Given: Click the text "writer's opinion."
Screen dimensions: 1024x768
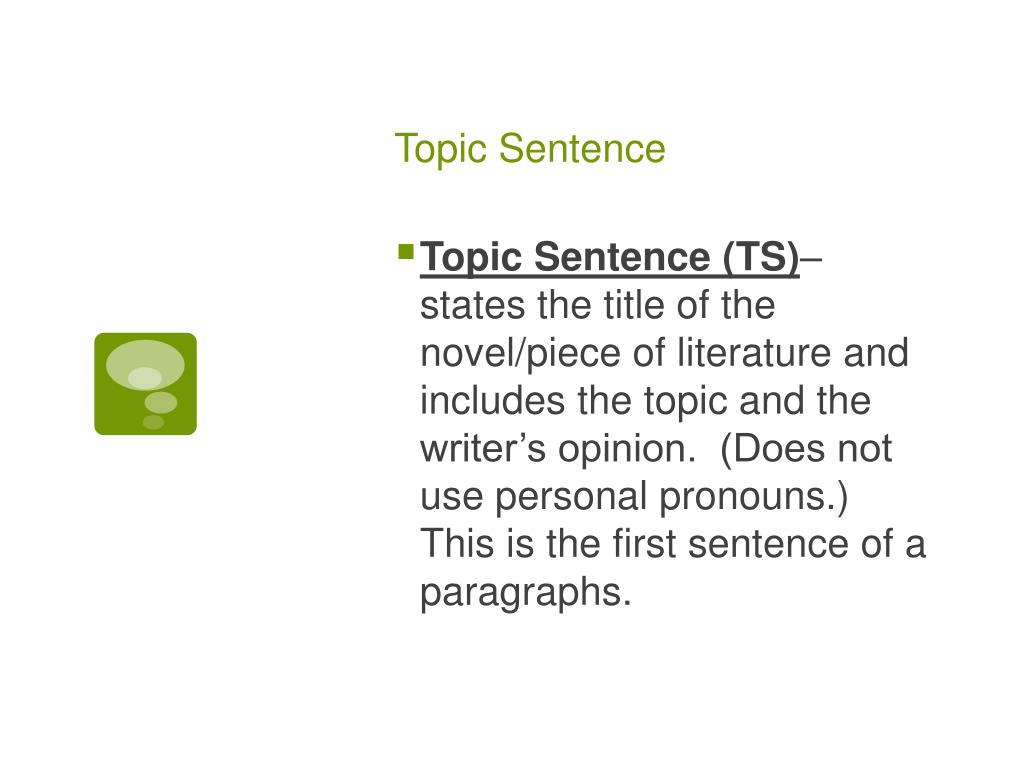Looking at the screenshot, I should (557, 450).
